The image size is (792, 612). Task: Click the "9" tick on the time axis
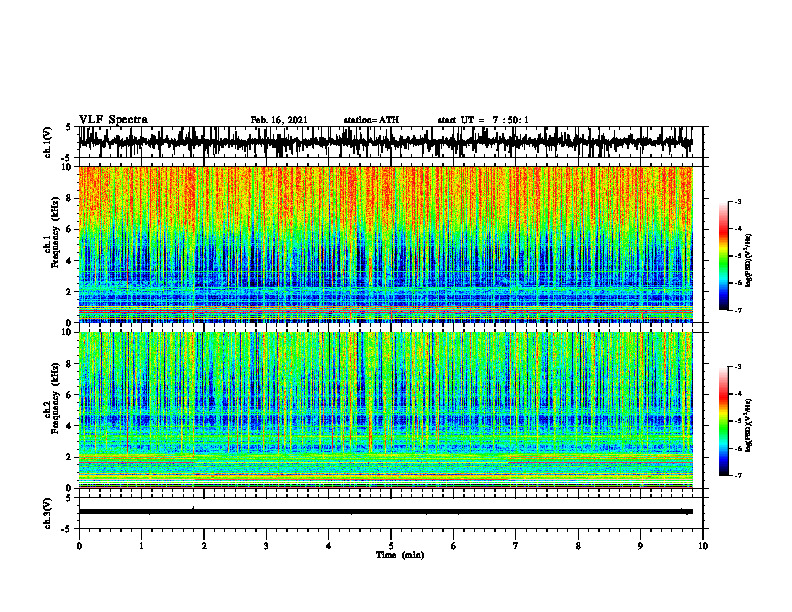(640, 546)
